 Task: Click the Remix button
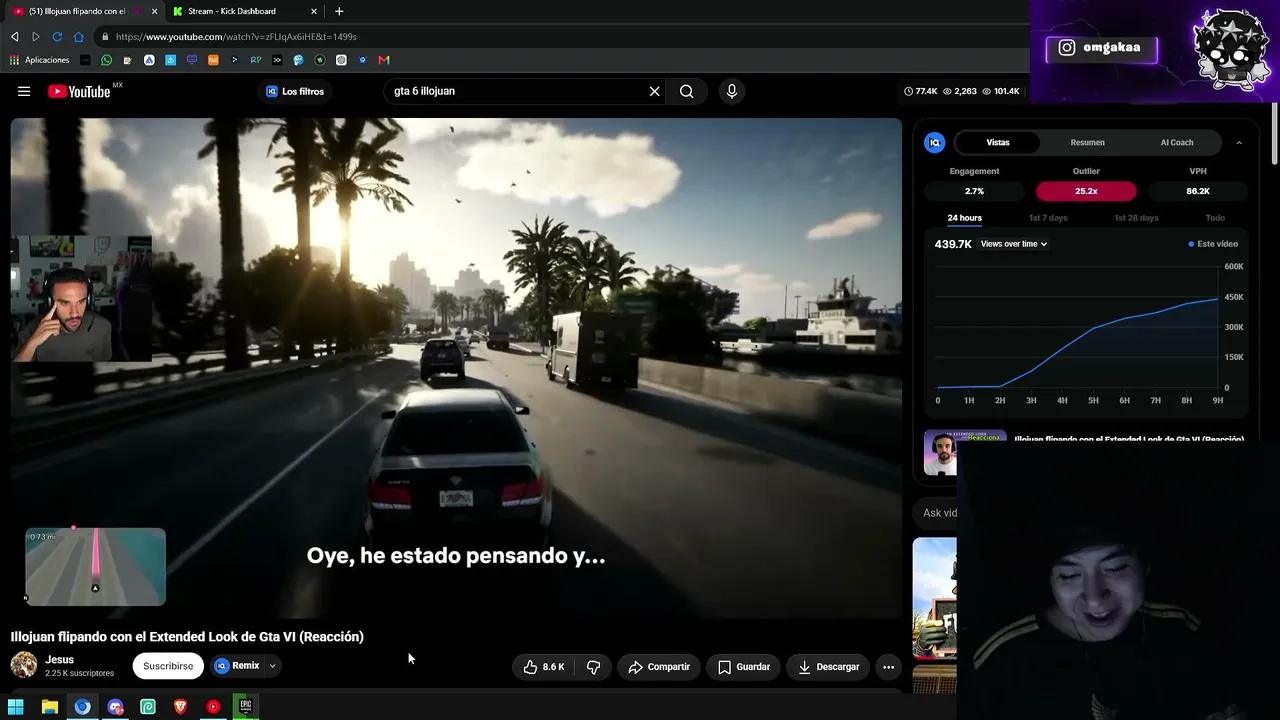tap(237, 666)
